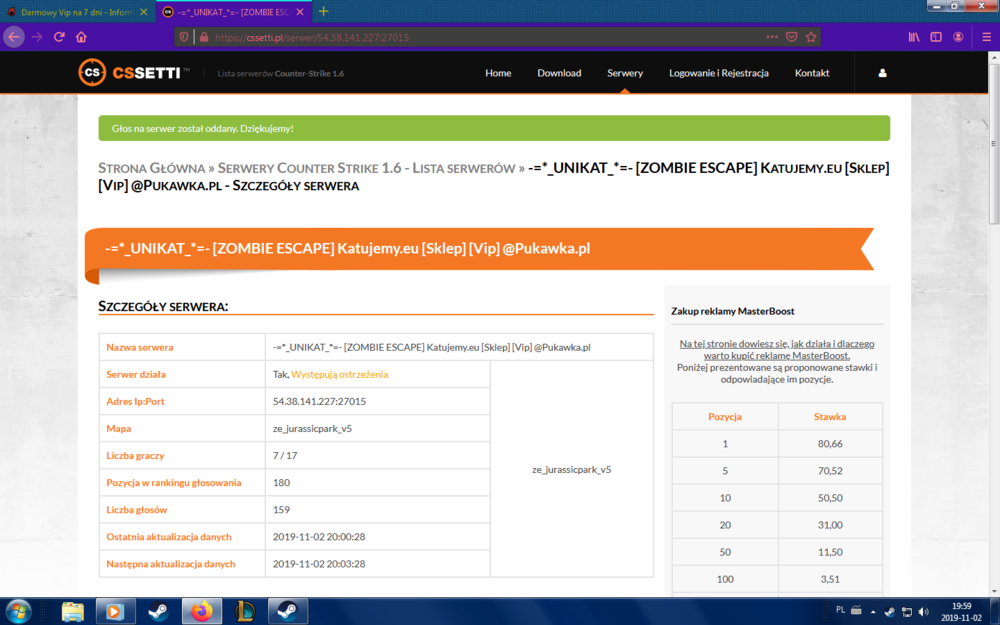Open the page actions three-dots menu

click(772, 37)
